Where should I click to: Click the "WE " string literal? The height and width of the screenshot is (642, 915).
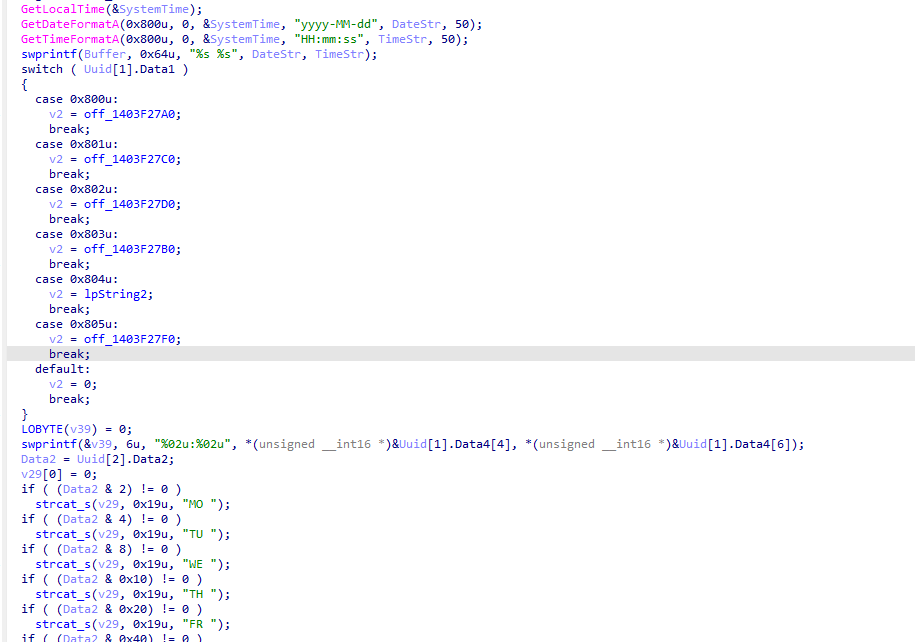pyautogui.click(x=200, y=564)
